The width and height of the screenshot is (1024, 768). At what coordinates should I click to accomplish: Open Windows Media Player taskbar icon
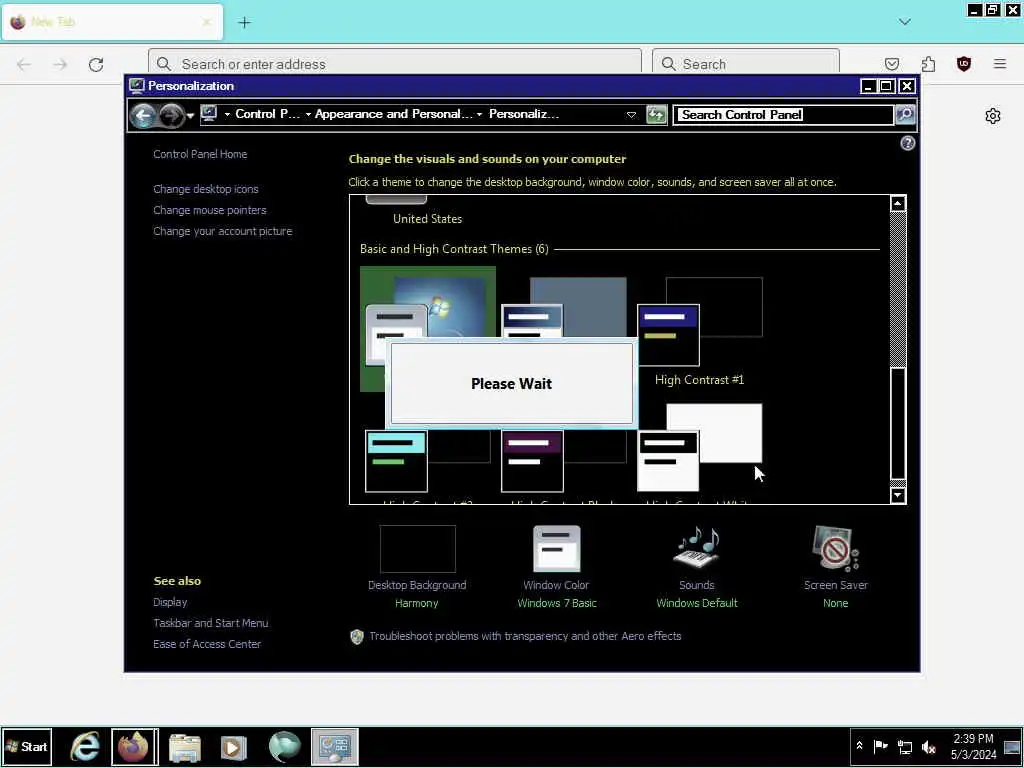pyautogui.click(x=234, y=746)
